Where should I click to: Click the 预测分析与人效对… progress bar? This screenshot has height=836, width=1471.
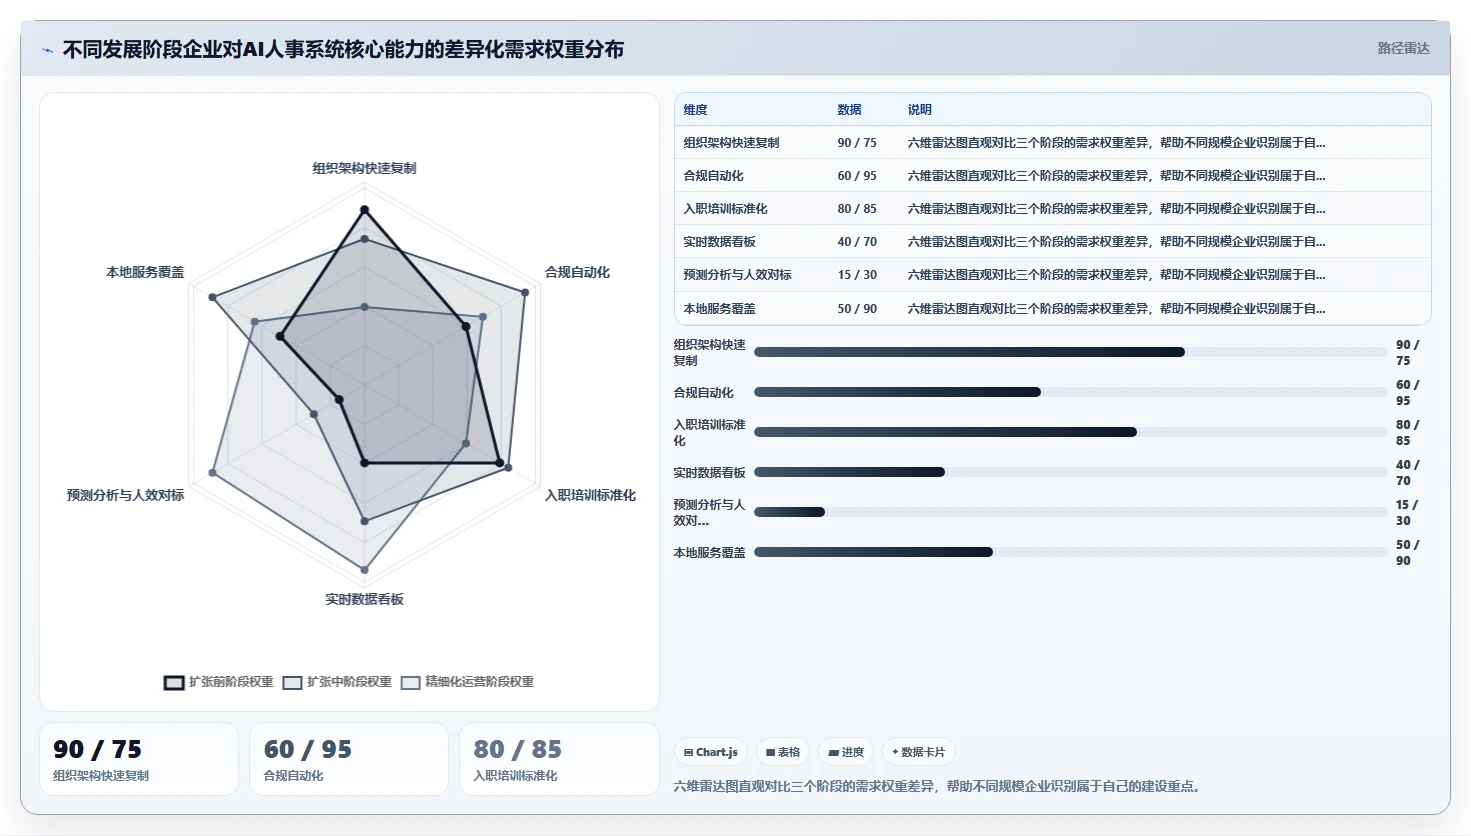pos(1071,512)
